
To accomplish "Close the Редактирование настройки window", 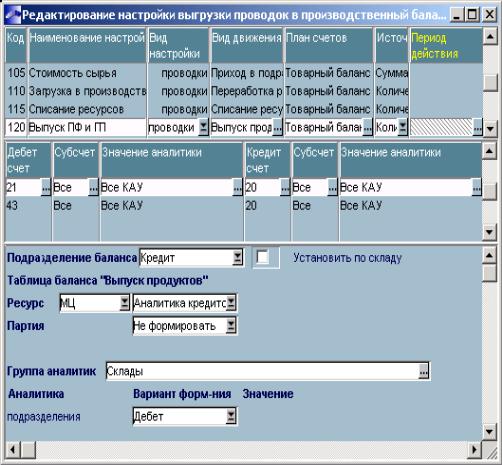I will pos(489,15).
